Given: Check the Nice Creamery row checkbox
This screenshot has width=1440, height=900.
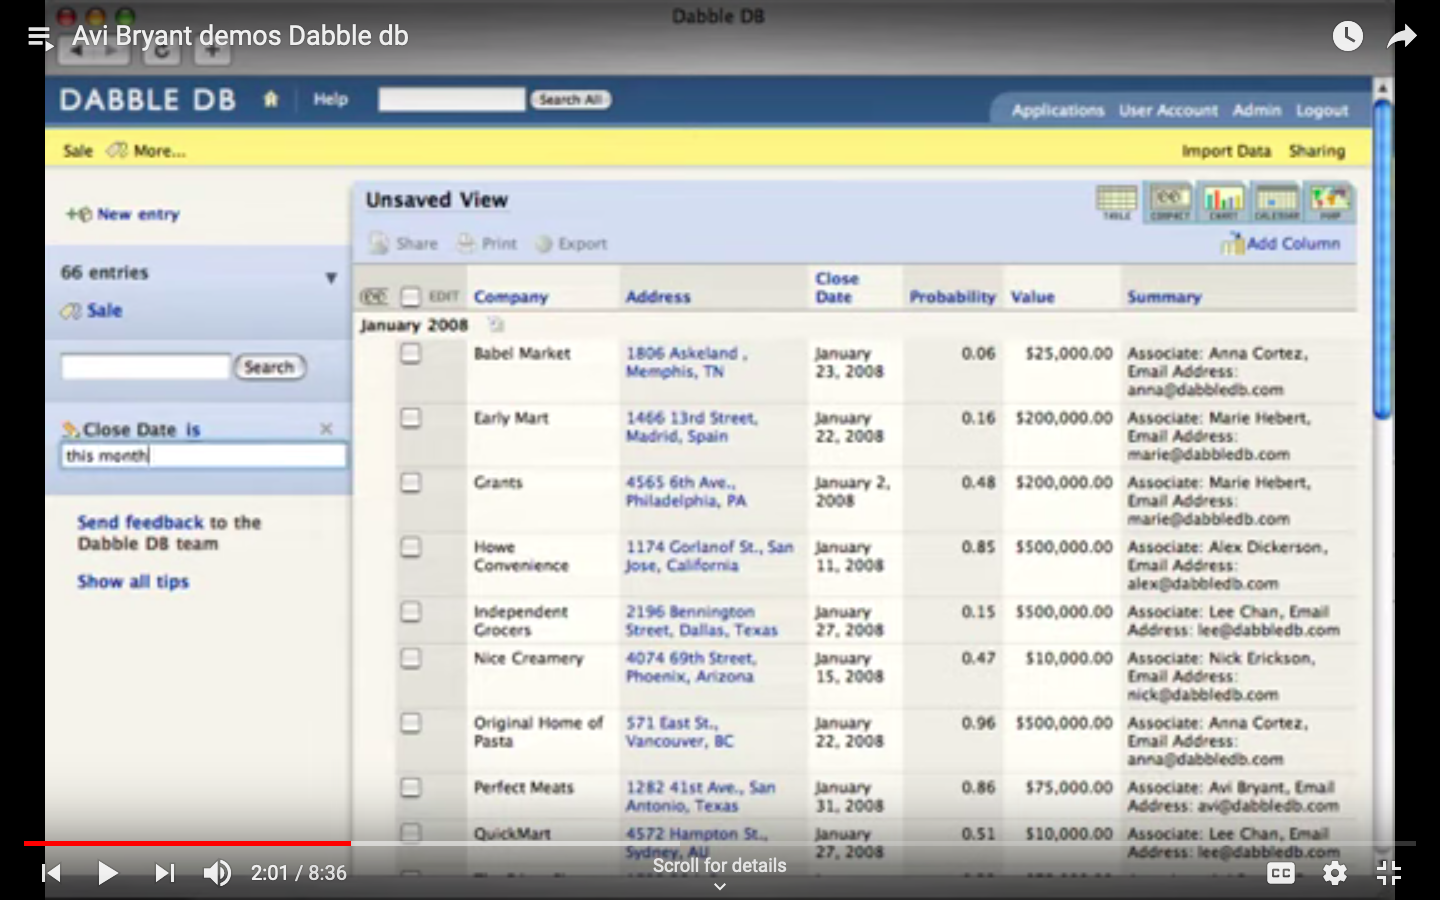Looking at the screenshot, I should click(x=410, y=658).
